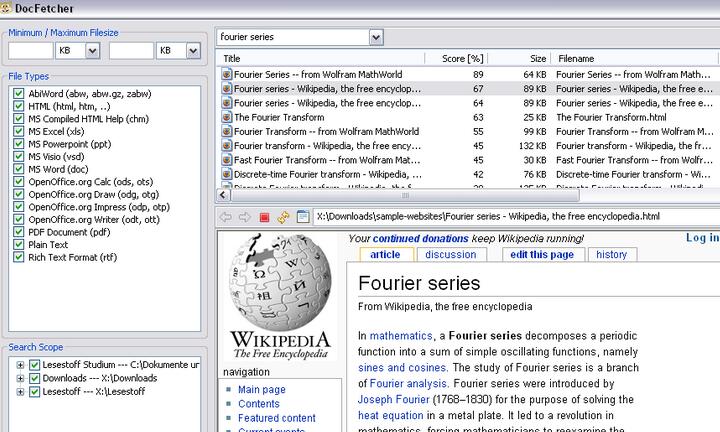Click the Log in link
Viewport: 720px width, 432px height.
702,237
